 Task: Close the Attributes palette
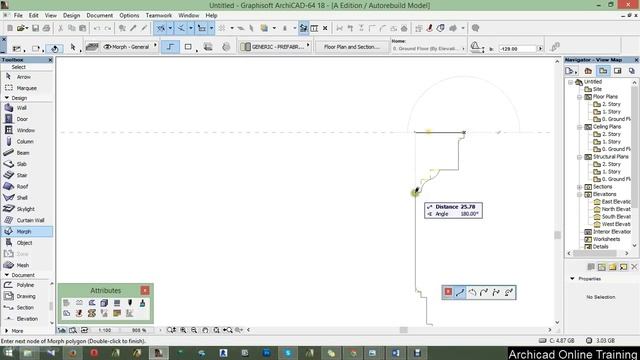tap(145, 290)
